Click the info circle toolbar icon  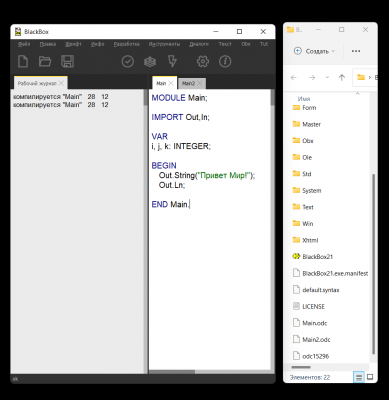[225, 62]
